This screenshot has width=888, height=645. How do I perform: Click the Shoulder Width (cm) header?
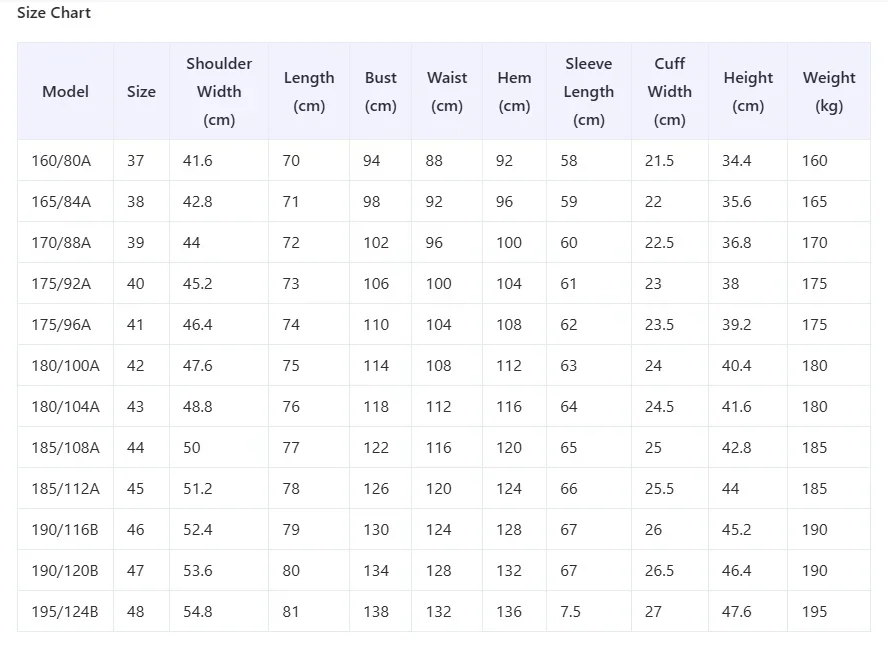[219, 91]
